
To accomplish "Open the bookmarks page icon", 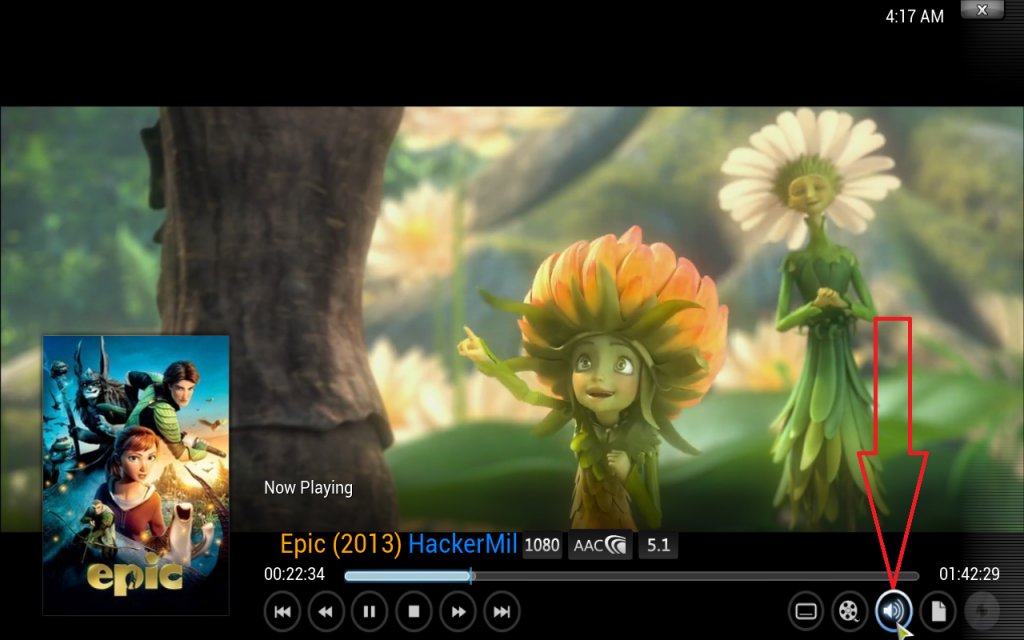I will tap(938, 612).
